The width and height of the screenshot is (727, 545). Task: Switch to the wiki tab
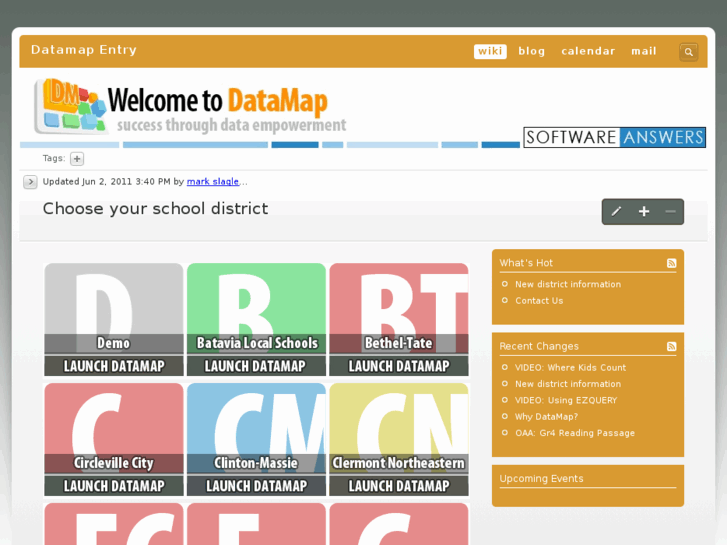coord(490,51)
